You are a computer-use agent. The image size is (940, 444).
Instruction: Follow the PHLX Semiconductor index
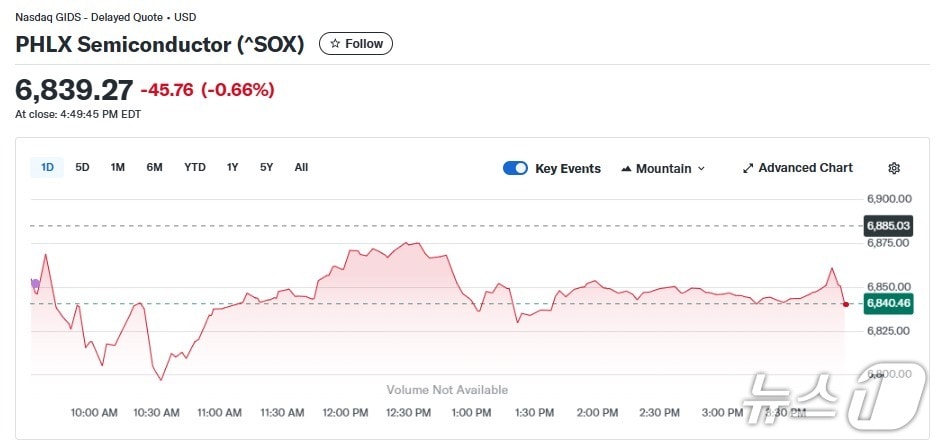tap(356, 44)
